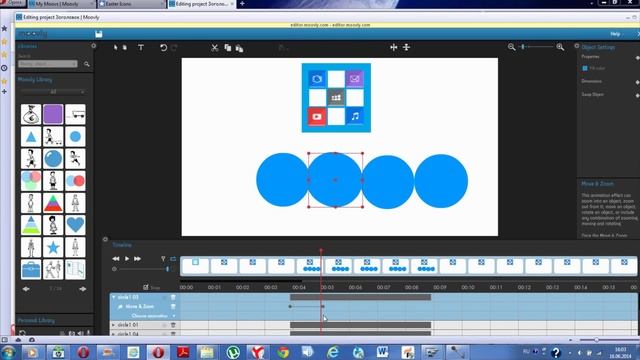Zoom in on the stage
640x360 pixels.
coord(560,47)
